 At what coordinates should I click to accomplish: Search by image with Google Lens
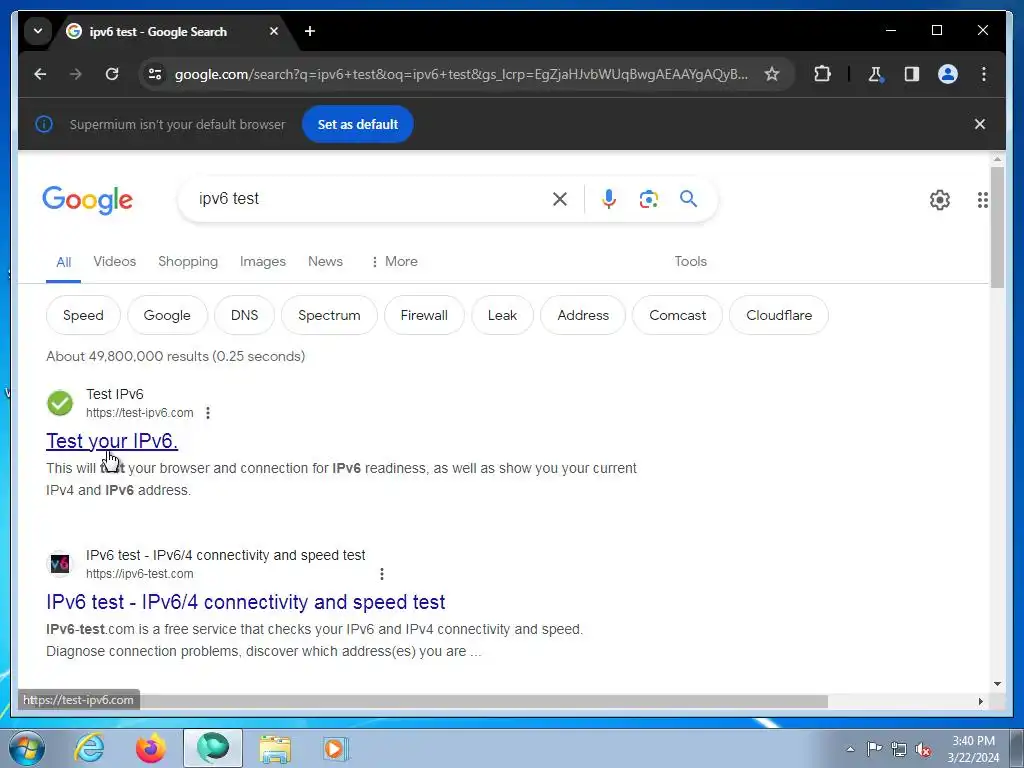(x=648, y=199)
